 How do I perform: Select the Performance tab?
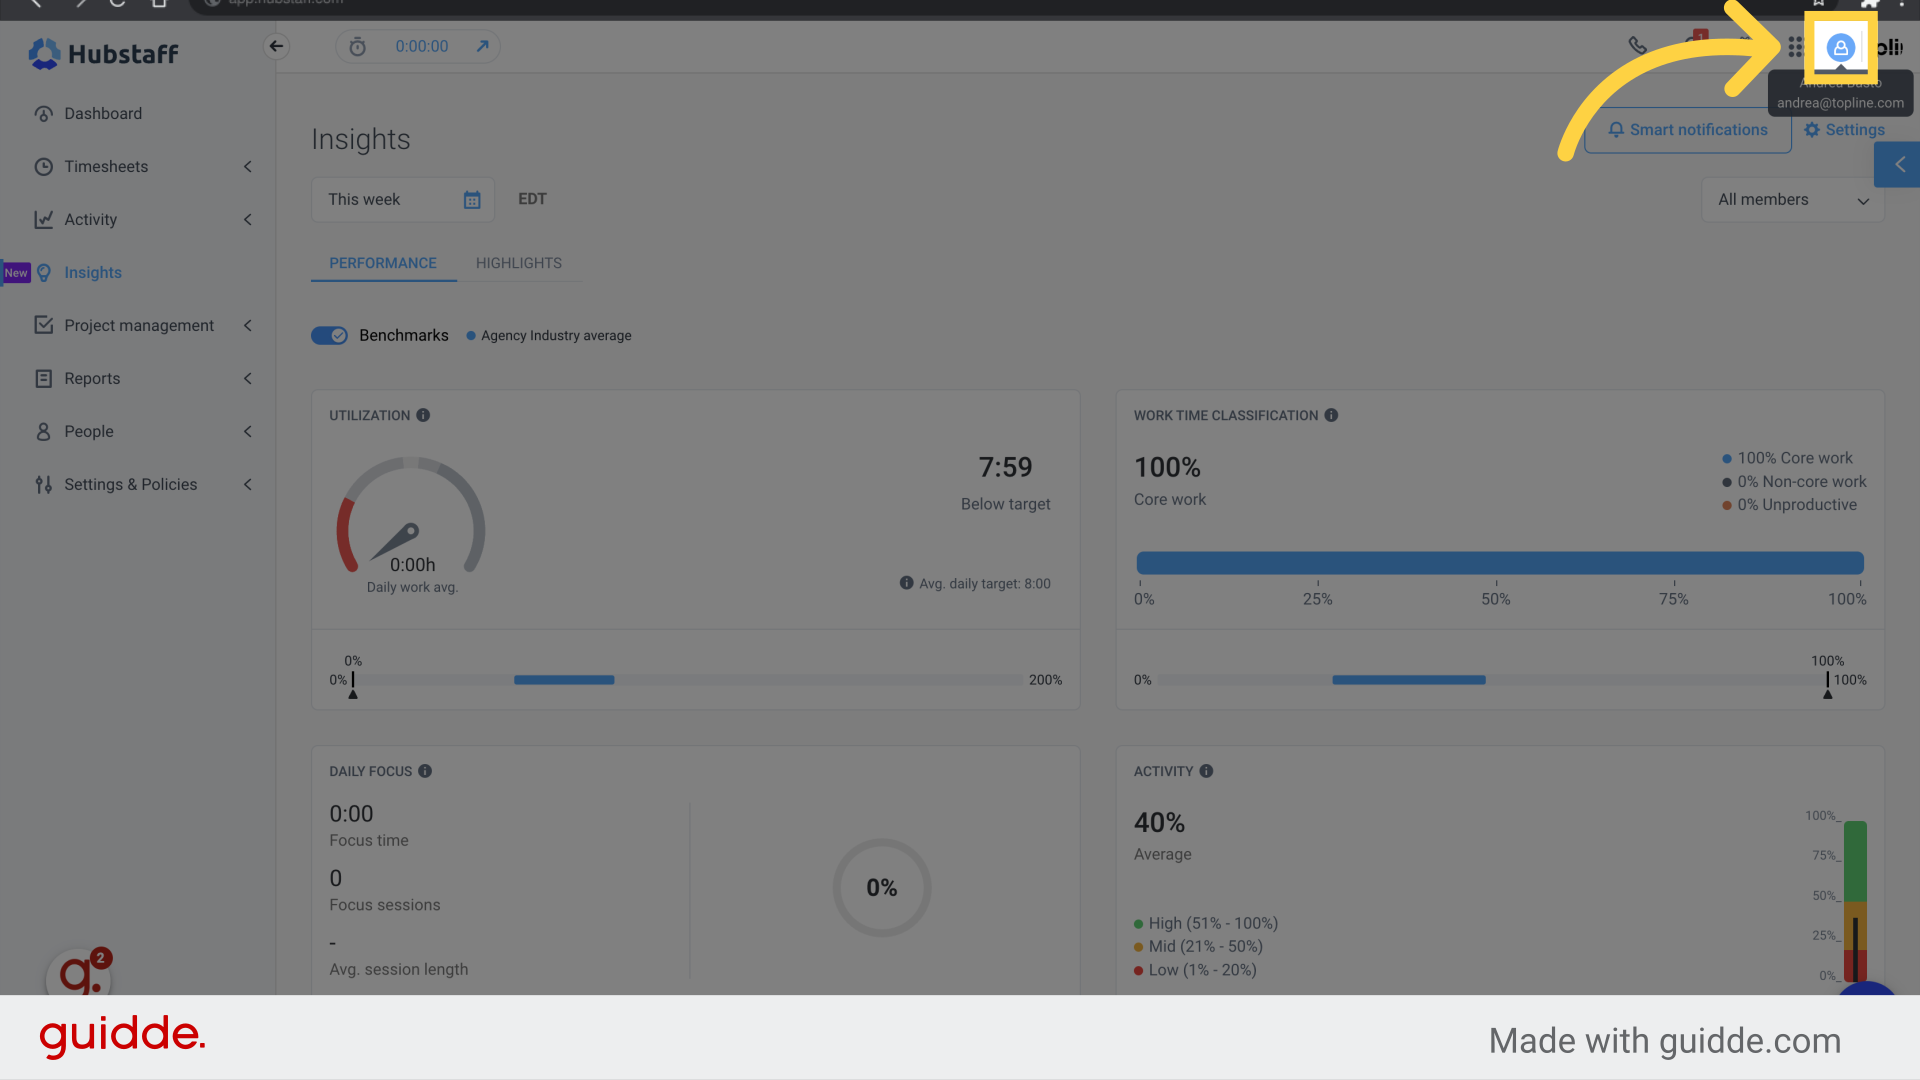tap(383, 263)
